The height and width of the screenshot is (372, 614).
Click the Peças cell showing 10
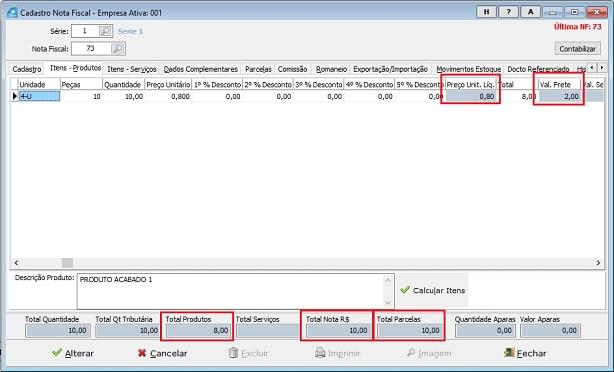81,96
